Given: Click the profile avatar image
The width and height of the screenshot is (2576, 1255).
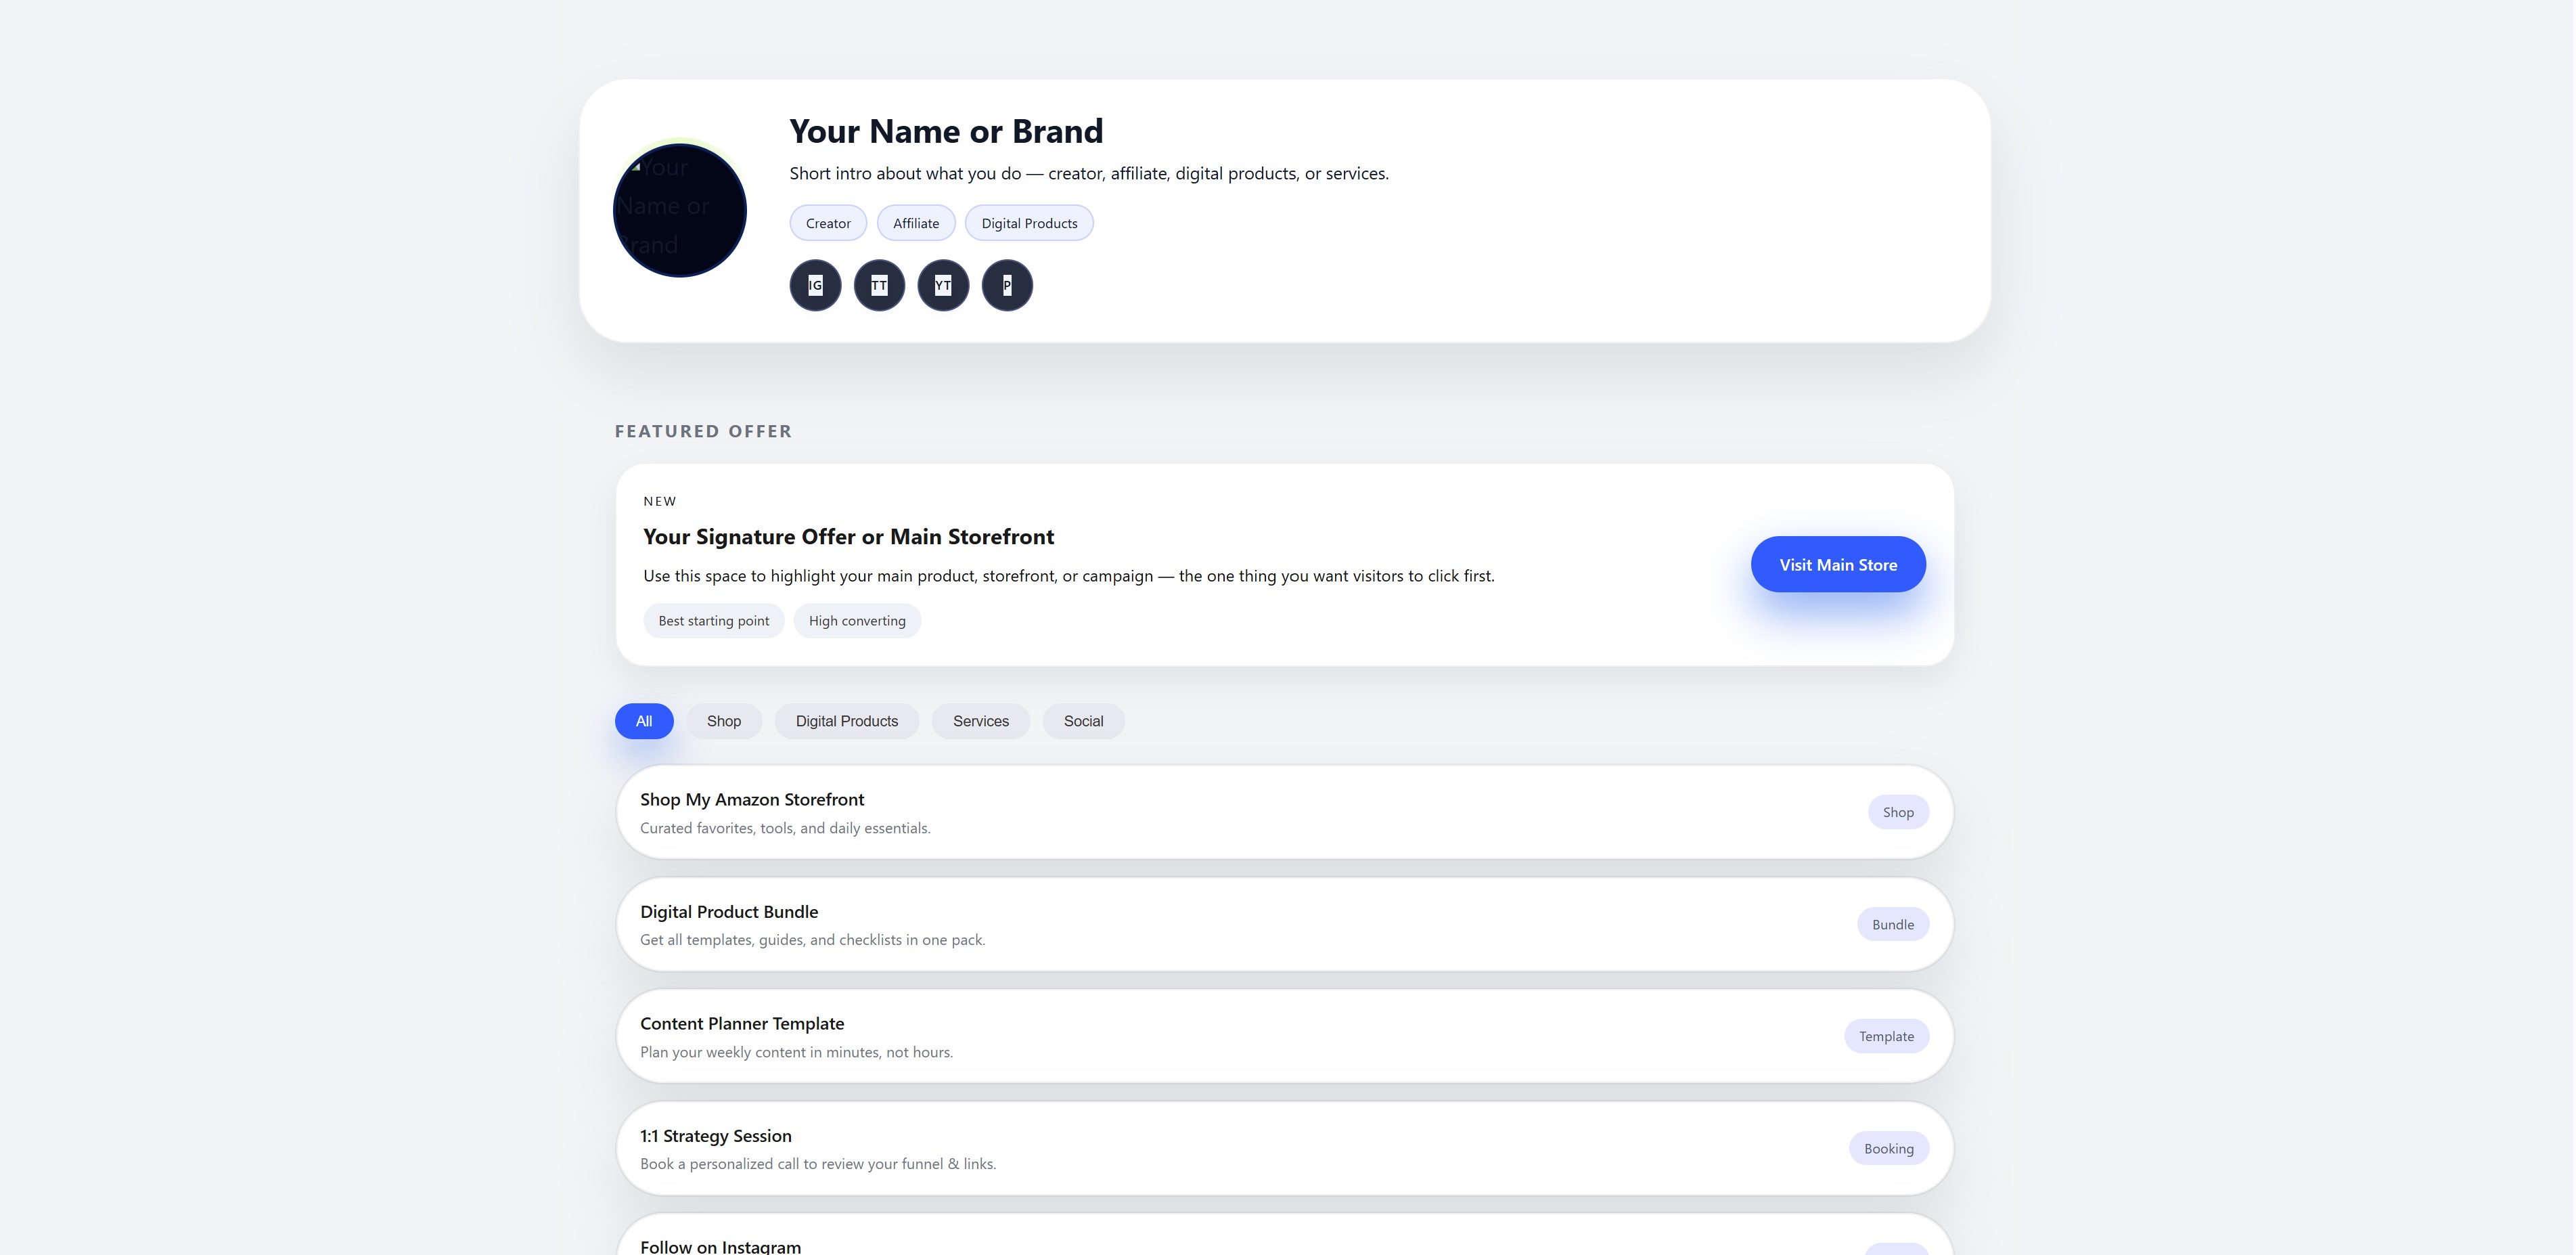Looking at the screenshot, I should click(679, 210).
